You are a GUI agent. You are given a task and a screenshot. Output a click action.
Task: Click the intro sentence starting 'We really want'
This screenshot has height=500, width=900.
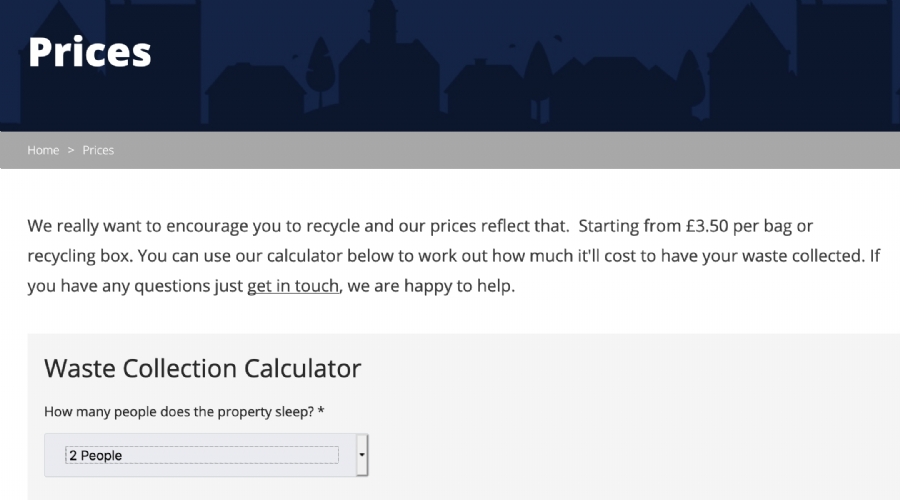pos(298,226)
